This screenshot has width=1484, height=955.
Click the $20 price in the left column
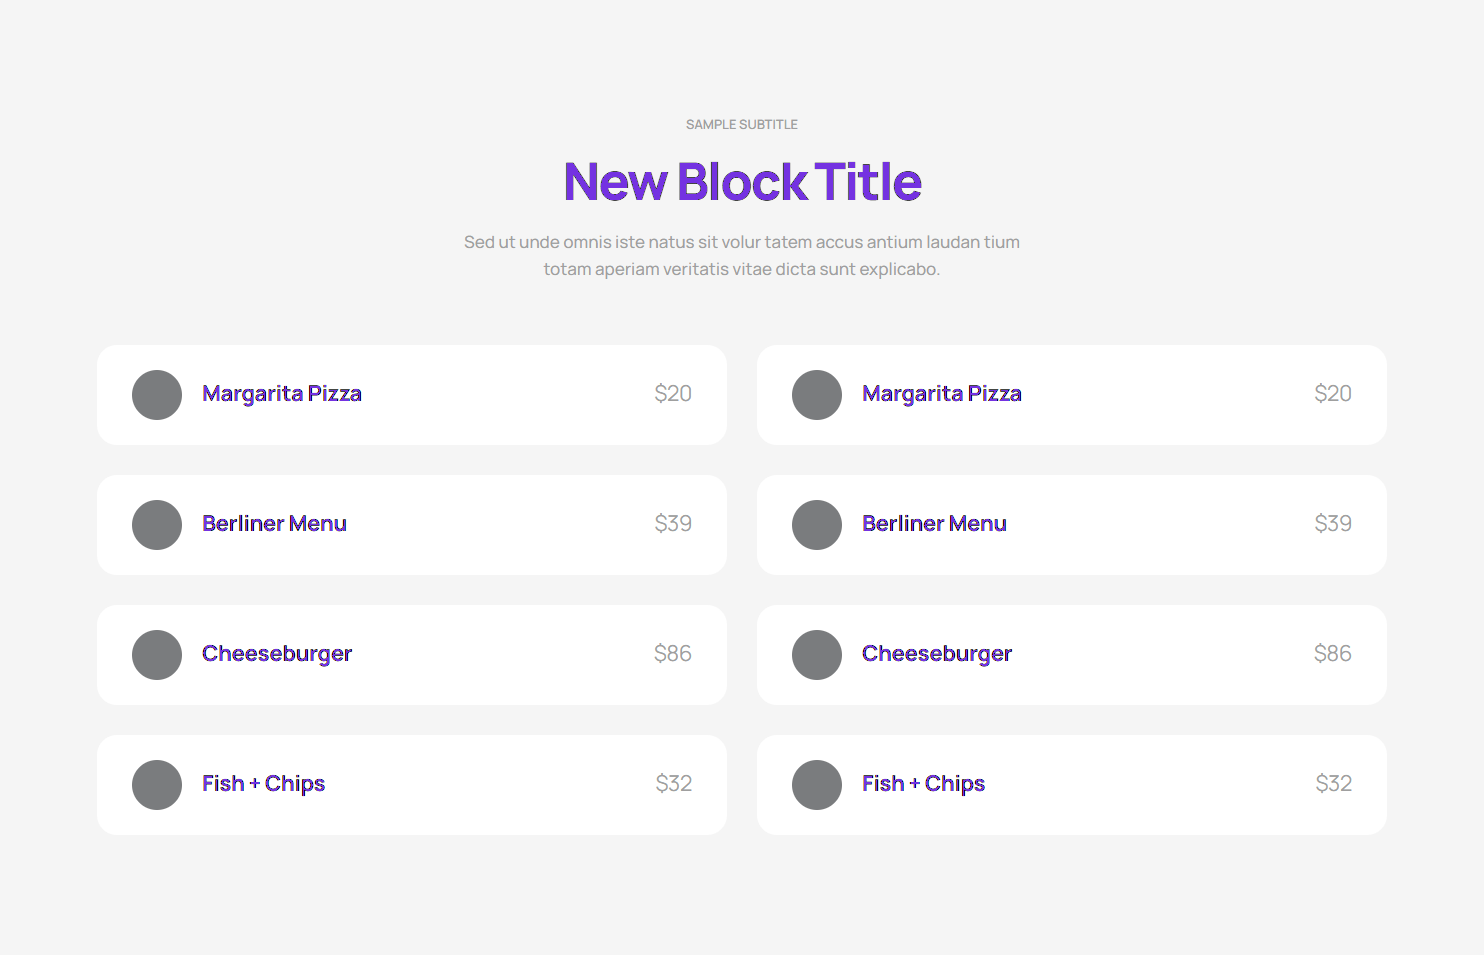coord(673,394)
